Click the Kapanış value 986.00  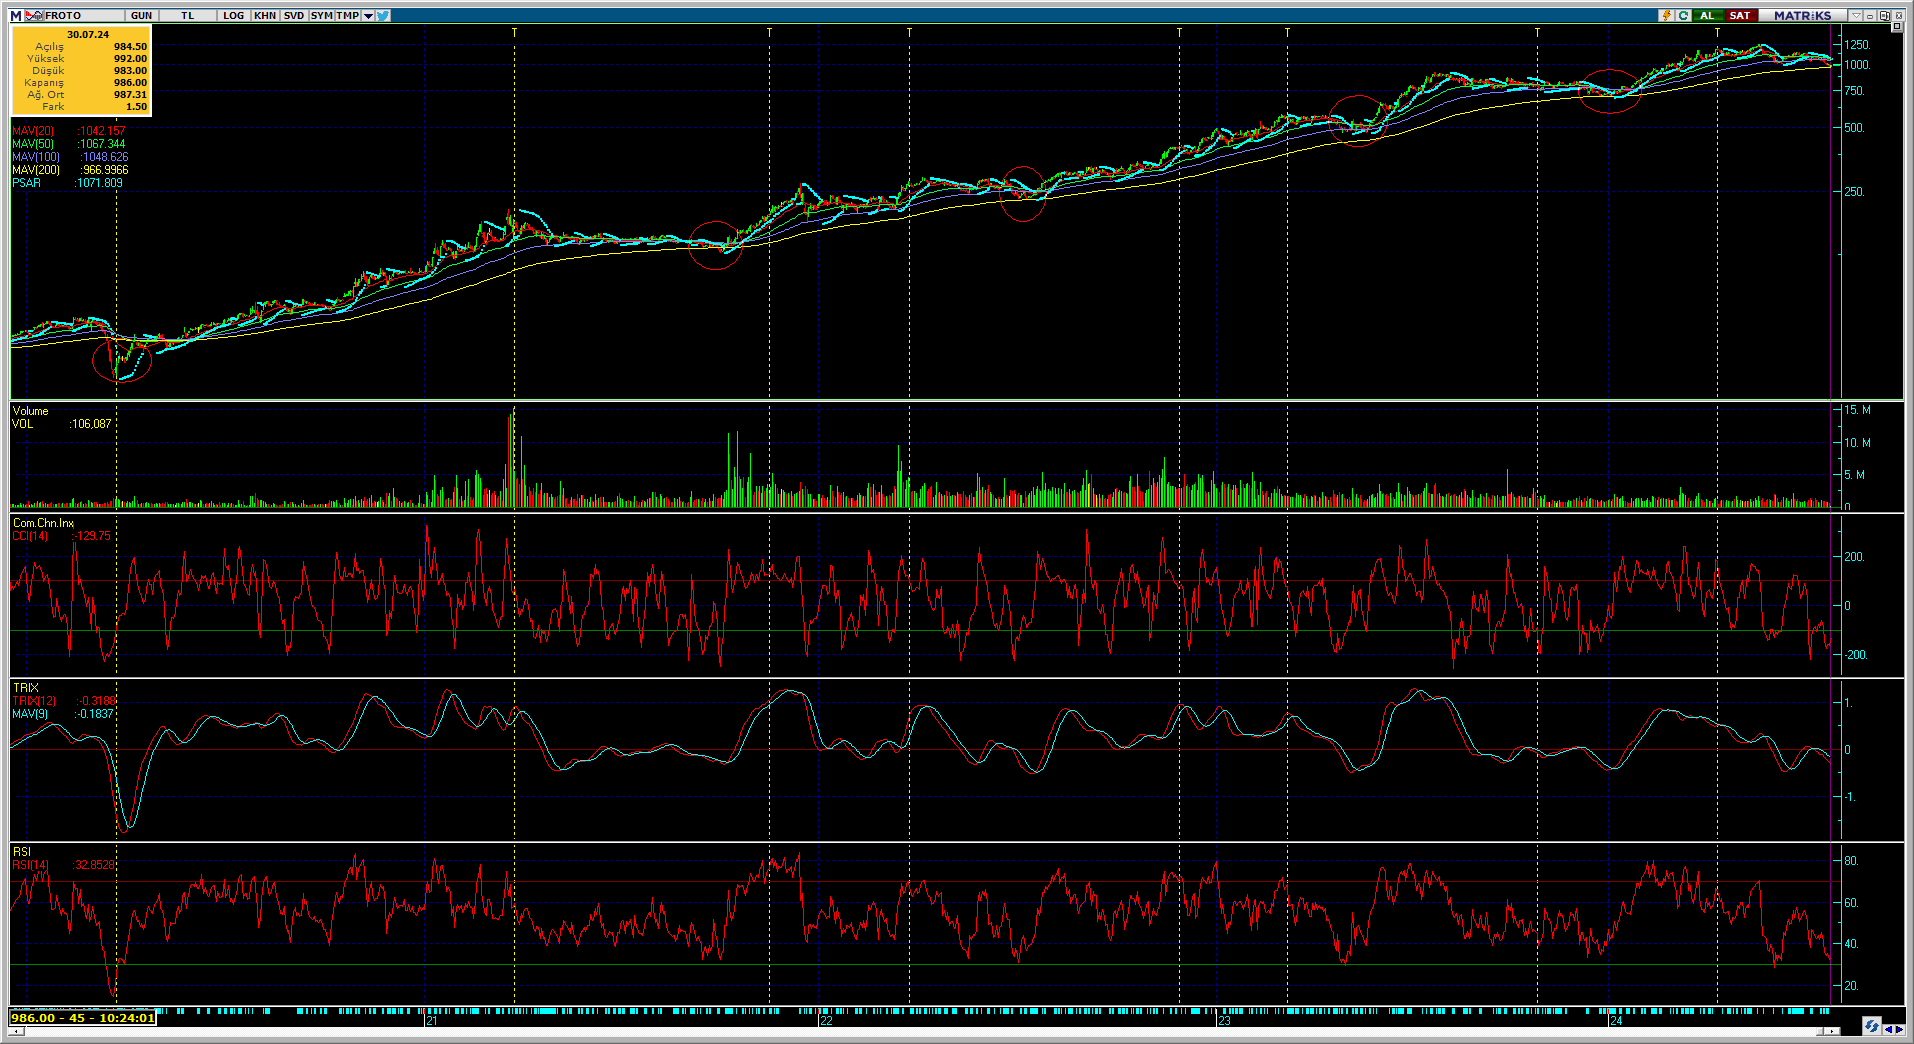point(130,83)
